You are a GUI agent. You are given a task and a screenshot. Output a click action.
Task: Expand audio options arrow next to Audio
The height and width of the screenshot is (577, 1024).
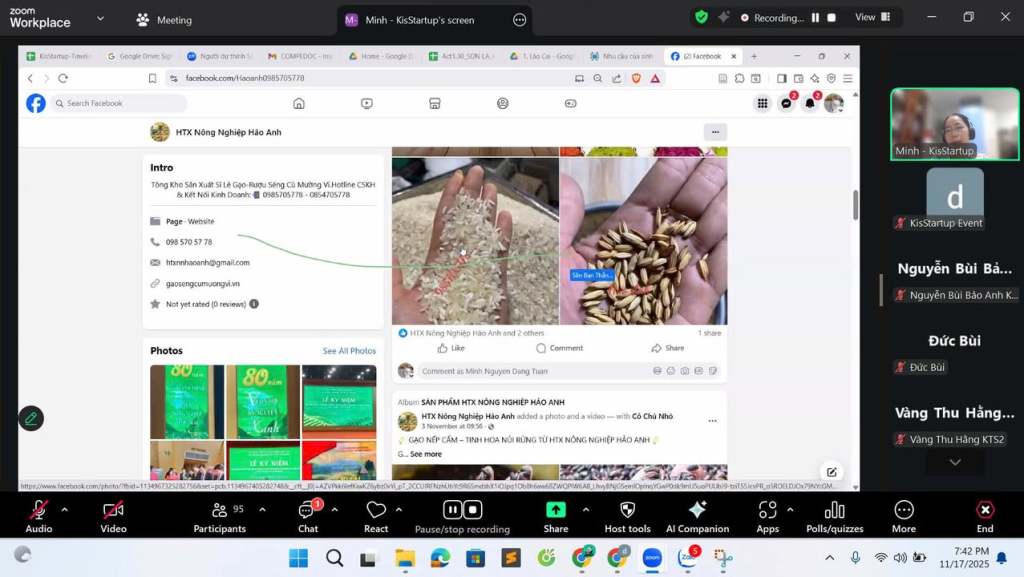(65, 509)
